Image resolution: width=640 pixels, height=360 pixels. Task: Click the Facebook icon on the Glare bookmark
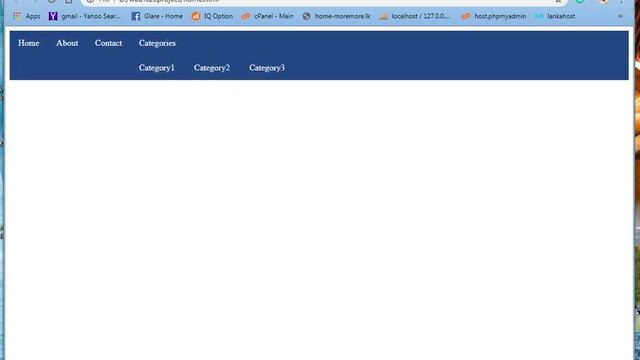(x=136, y=16)
